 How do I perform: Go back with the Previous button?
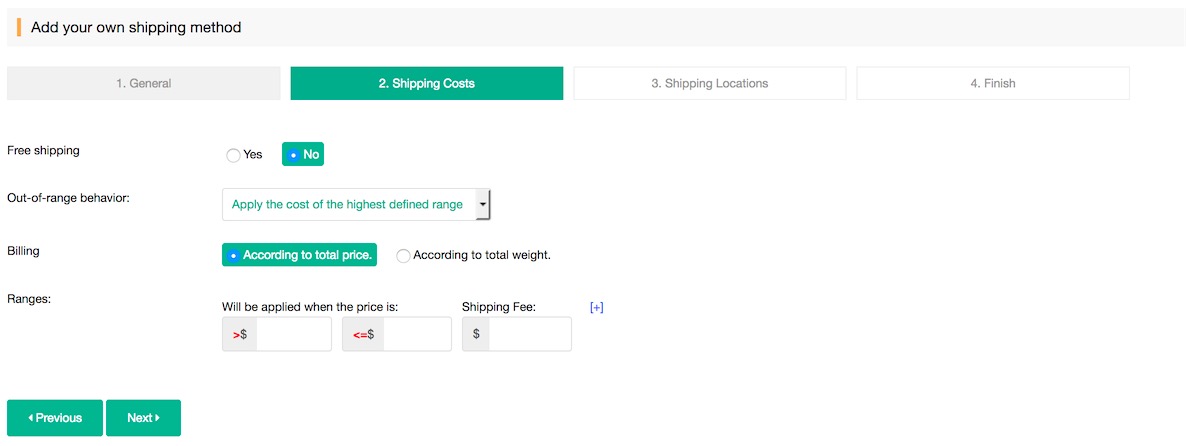(x=55, y=418)
